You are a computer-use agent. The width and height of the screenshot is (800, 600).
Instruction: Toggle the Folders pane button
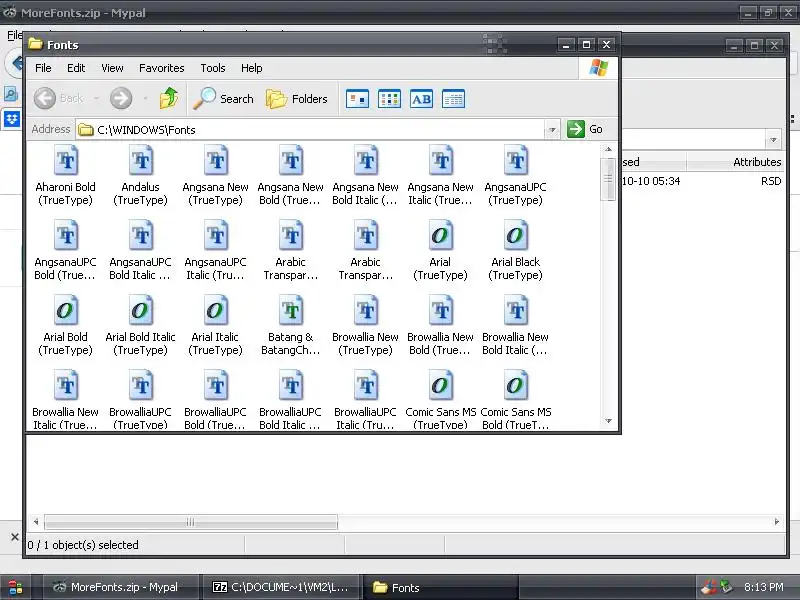(296, 98)
